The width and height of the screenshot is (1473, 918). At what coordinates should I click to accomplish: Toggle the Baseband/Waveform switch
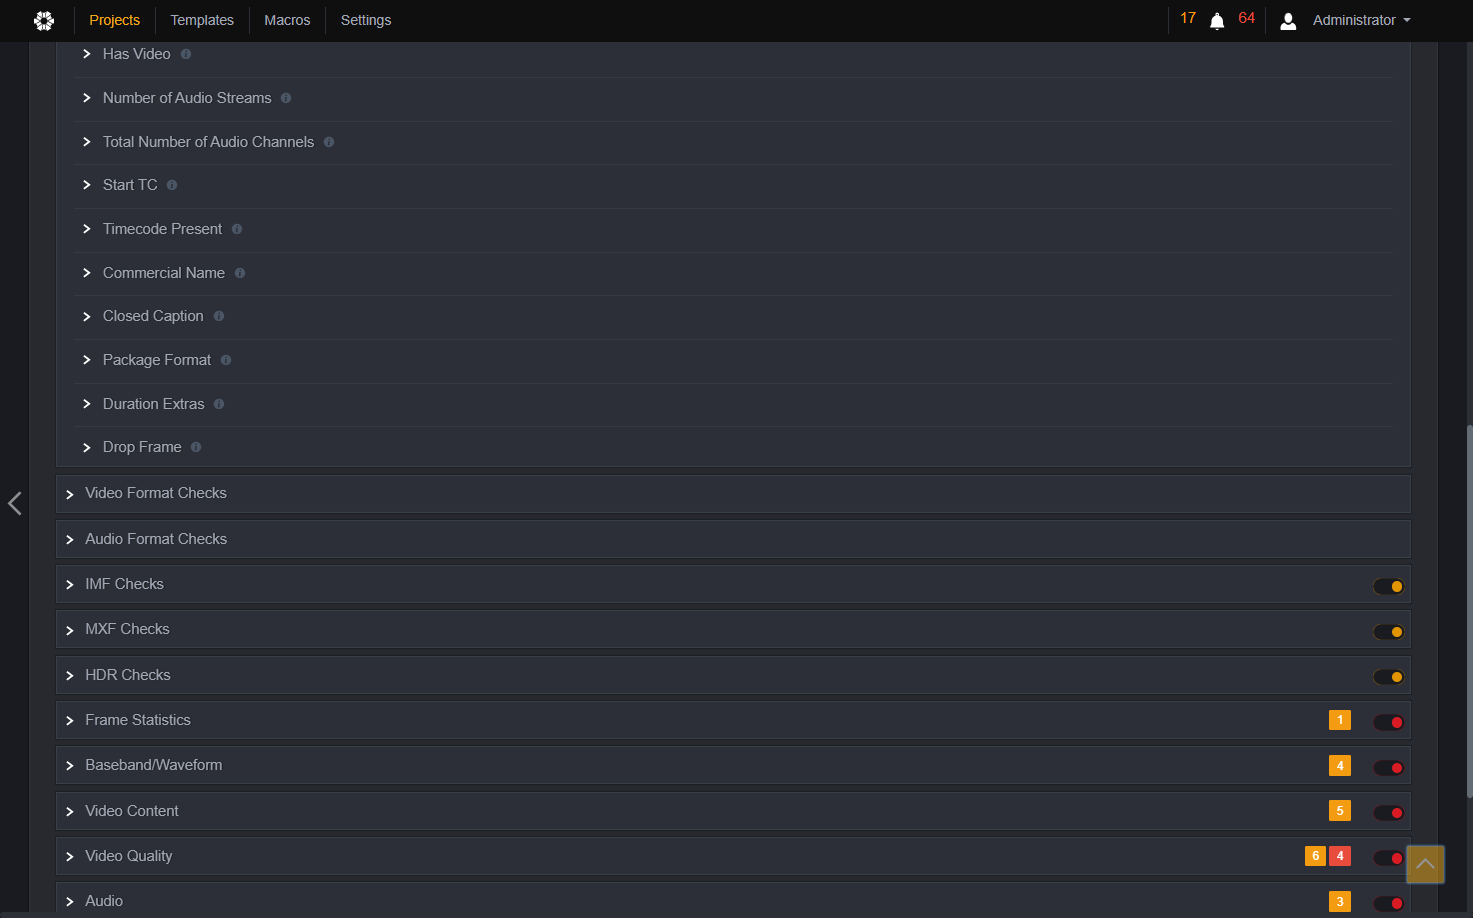pos(1389,768)
